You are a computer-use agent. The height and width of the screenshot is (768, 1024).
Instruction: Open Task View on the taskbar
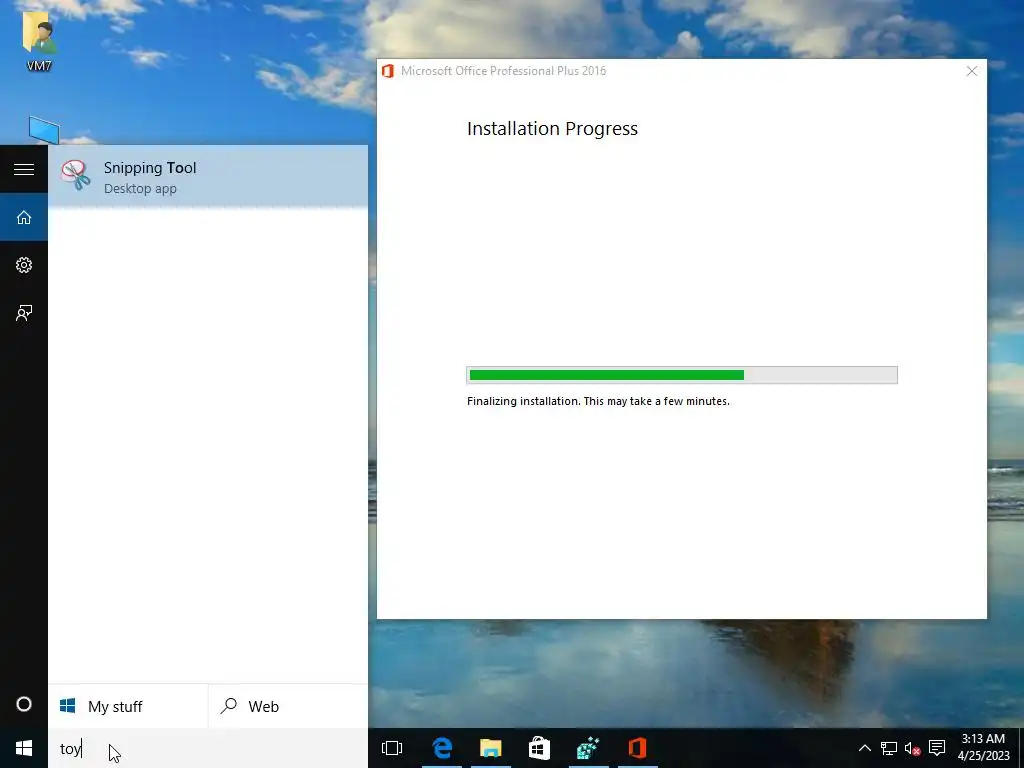[392, 748]
